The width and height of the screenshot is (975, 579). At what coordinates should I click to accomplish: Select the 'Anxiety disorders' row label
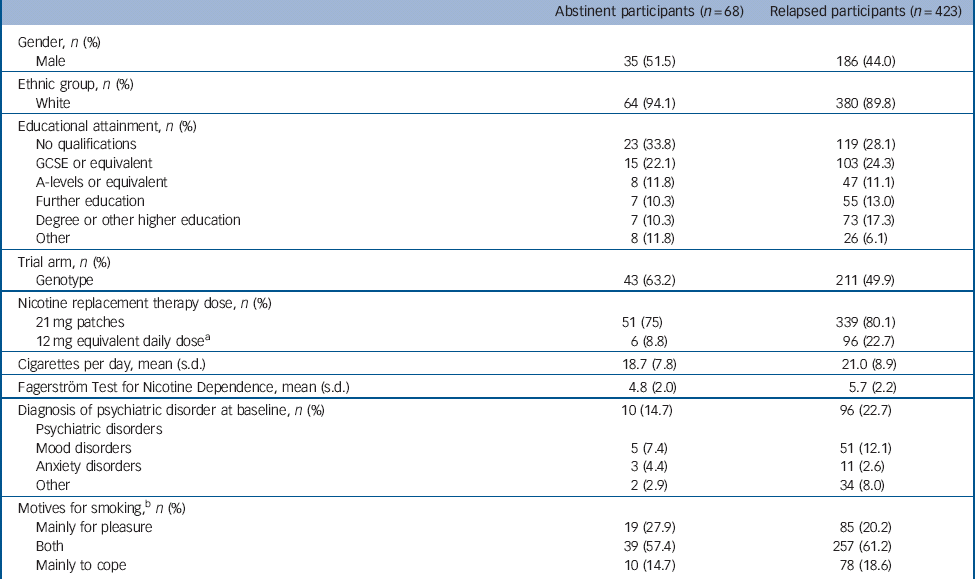(88, 467)
